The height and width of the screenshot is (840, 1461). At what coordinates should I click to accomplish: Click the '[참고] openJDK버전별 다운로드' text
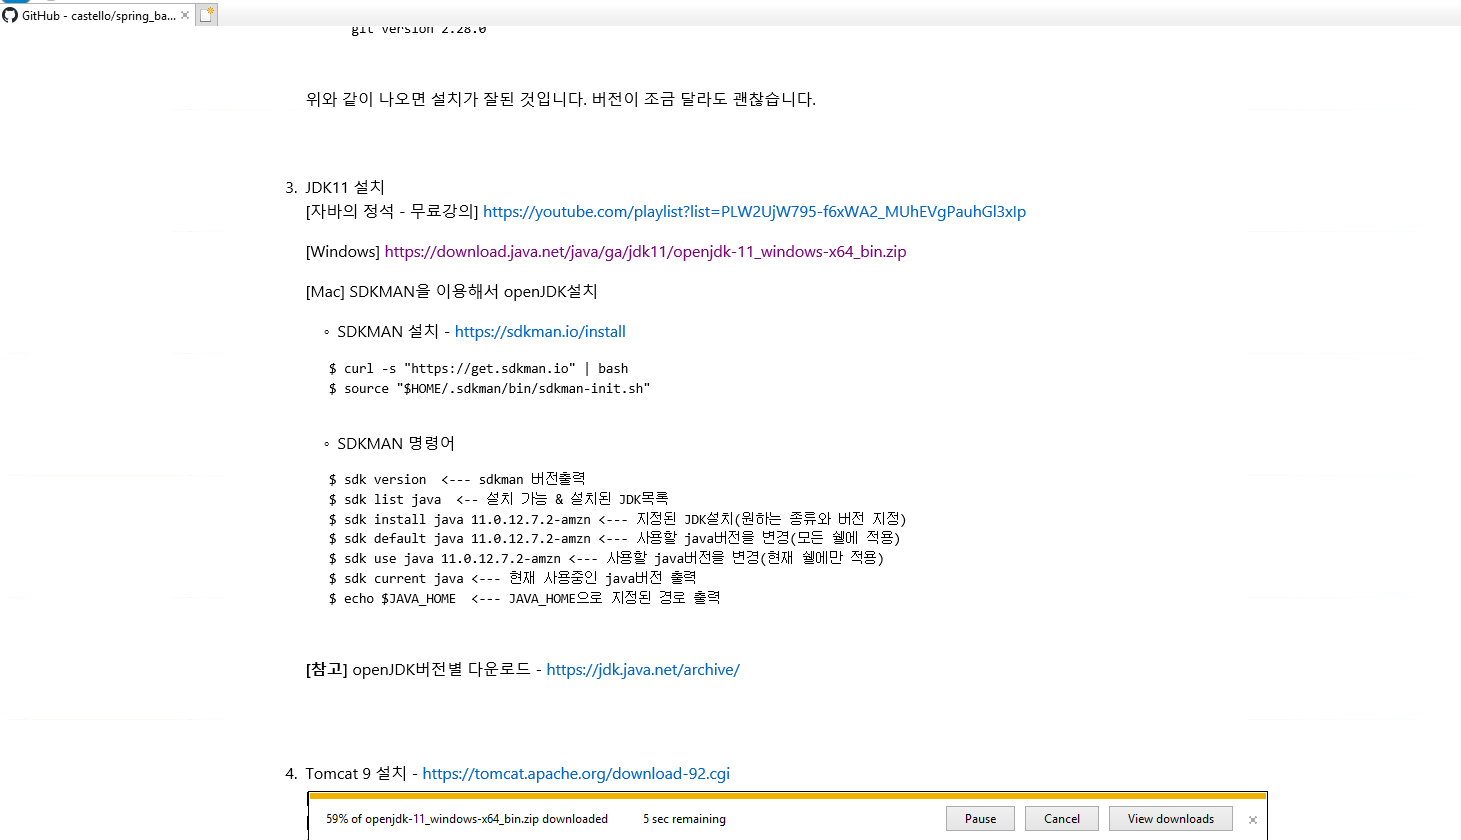[418, 670]
